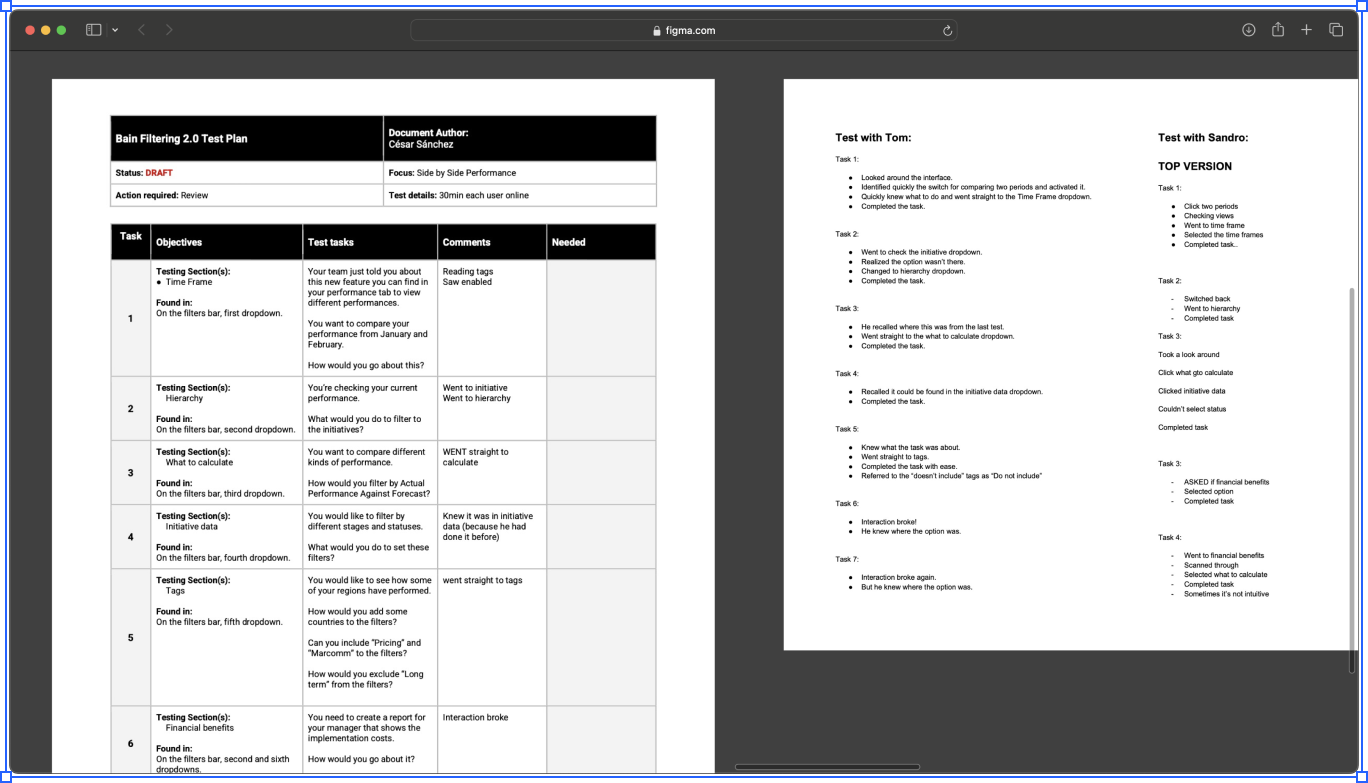
Task: Click "Looked around the interface." bullet
Action: pyautogui.click(x=907, y=177)
